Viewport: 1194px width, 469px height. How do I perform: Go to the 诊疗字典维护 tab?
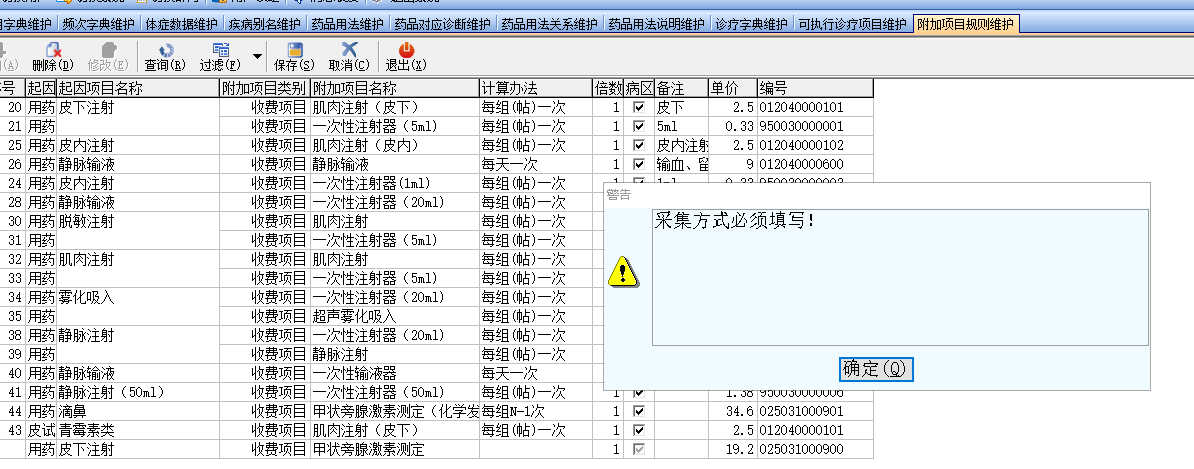(x=751, y=24)
